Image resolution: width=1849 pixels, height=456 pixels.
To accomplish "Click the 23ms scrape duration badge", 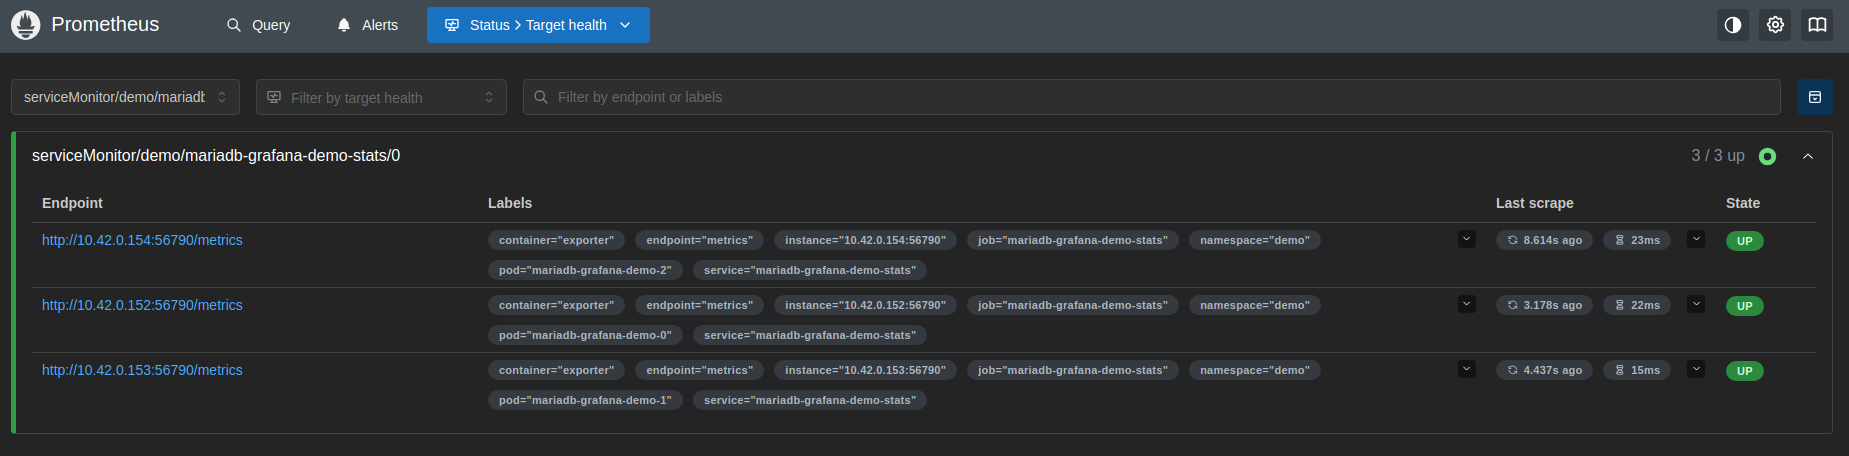I will pyautogui.click(x=1637, y=240).
